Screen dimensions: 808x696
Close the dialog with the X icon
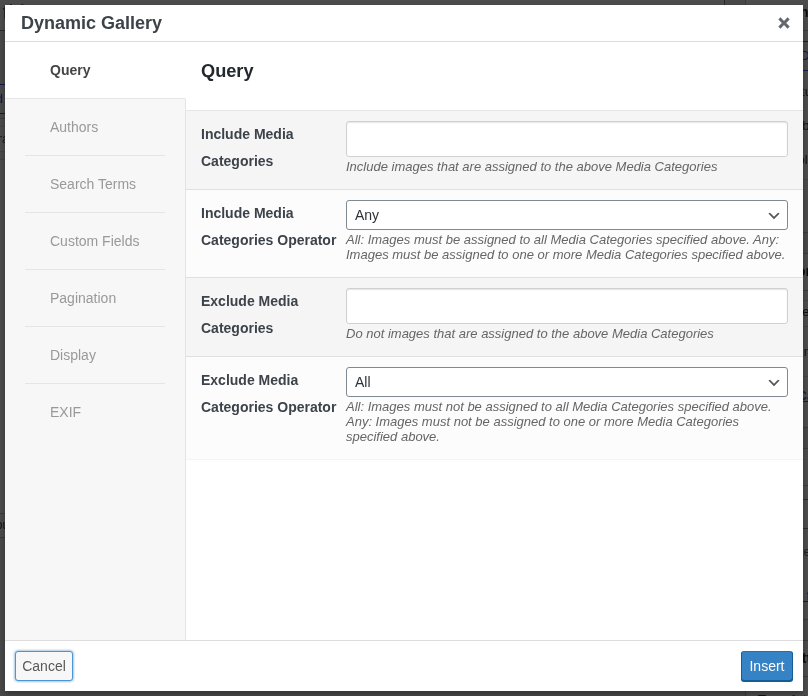[784, 22]
